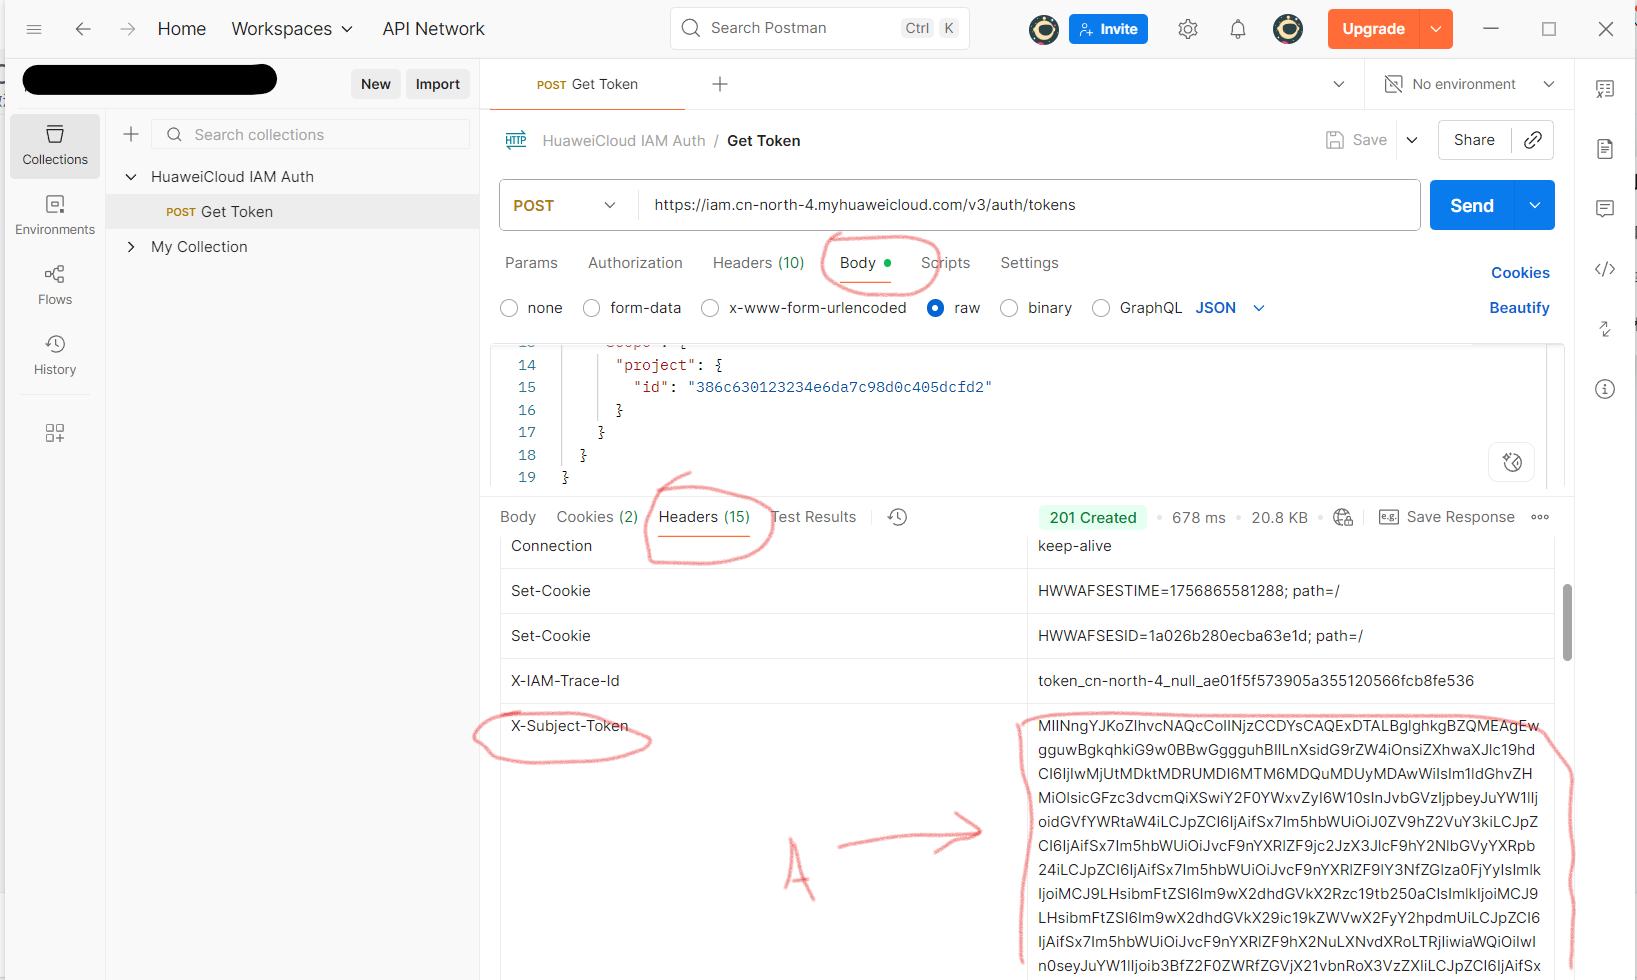
Task: Open the code snippet icon
Action: [x=1605, y=269]
